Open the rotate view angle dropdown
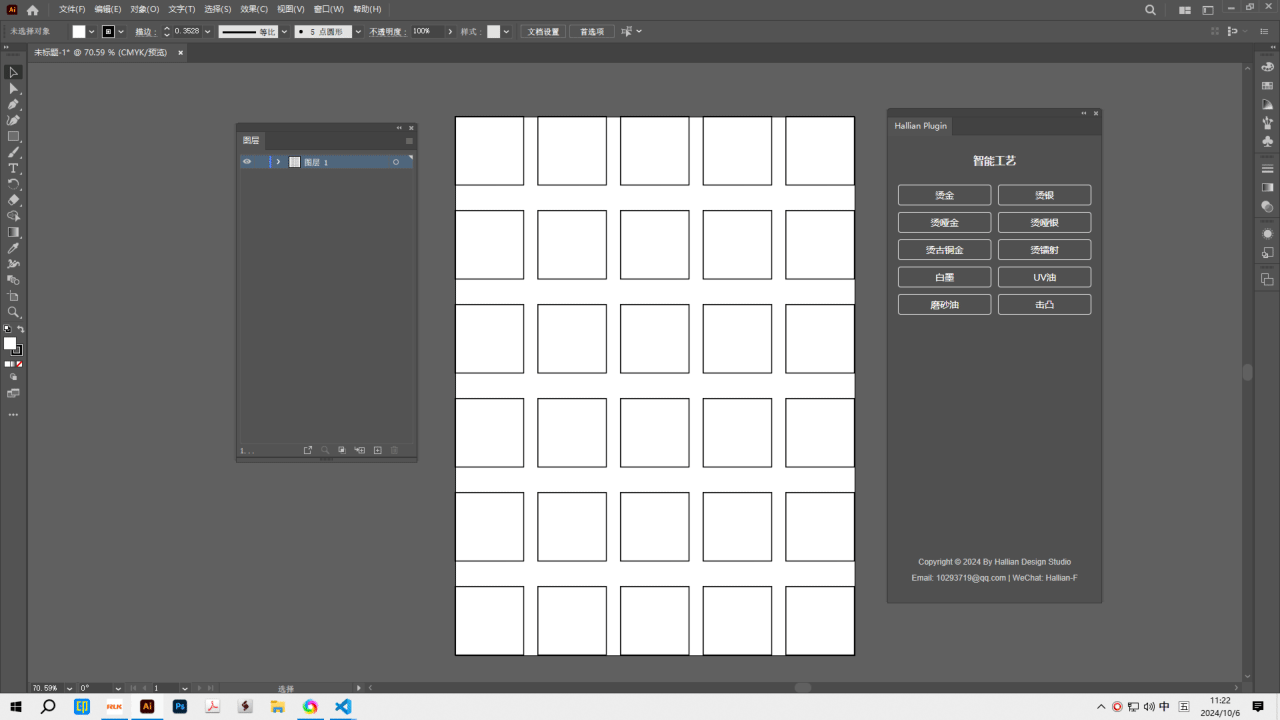 [118, 688]
